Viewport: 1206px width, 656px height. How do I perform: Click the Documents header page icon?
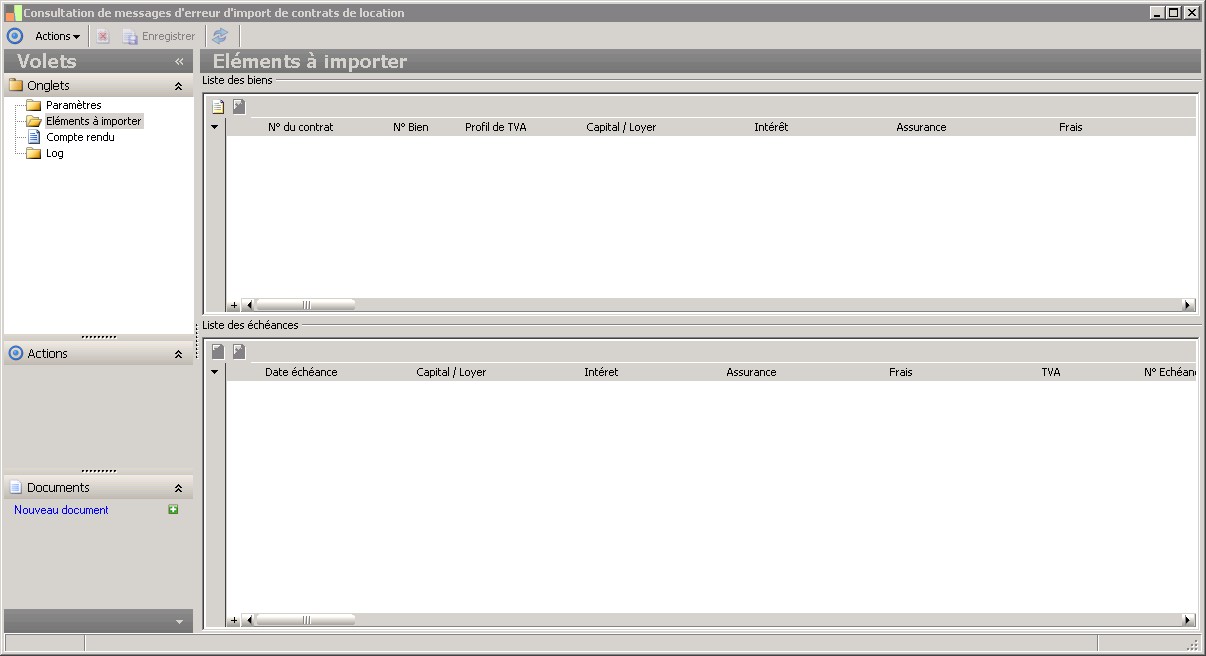click(15, 488)
